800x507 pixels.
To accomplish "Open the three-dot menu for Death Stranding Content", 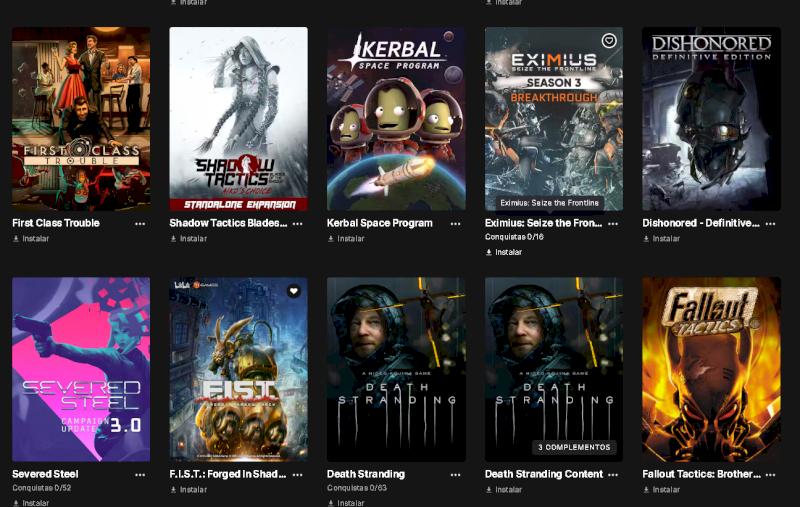I will click(x=613, y=475).
